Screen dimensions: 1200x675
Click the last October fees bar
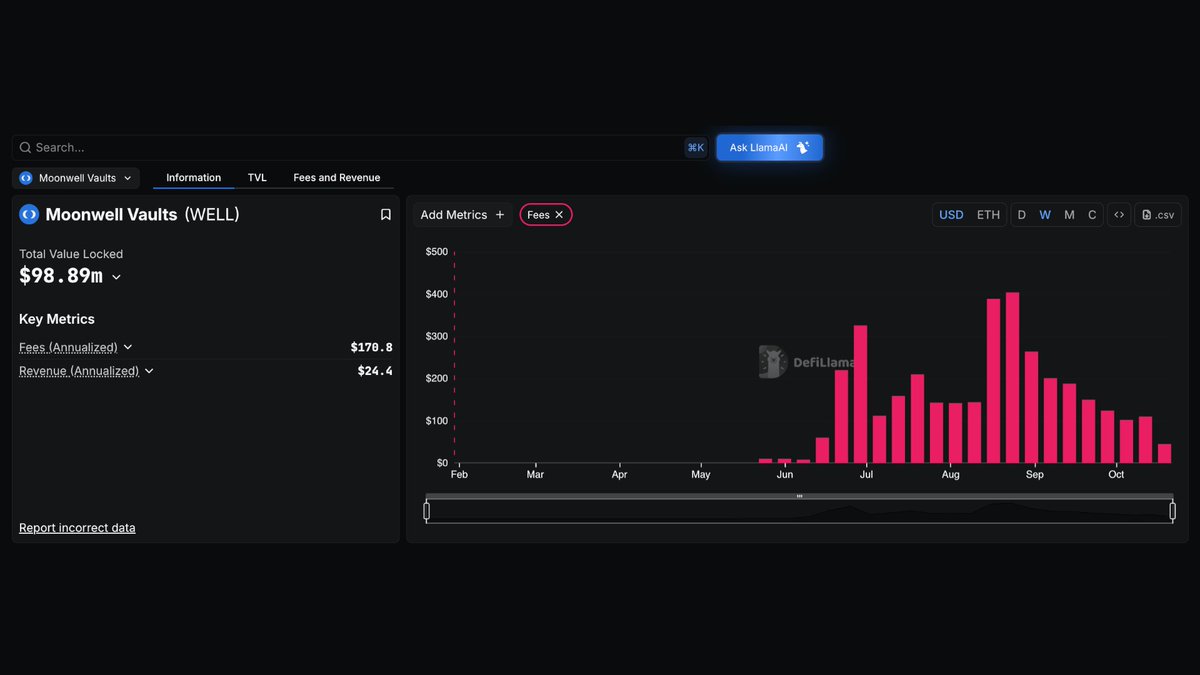pyautogui.click(x=1164, y=454)
